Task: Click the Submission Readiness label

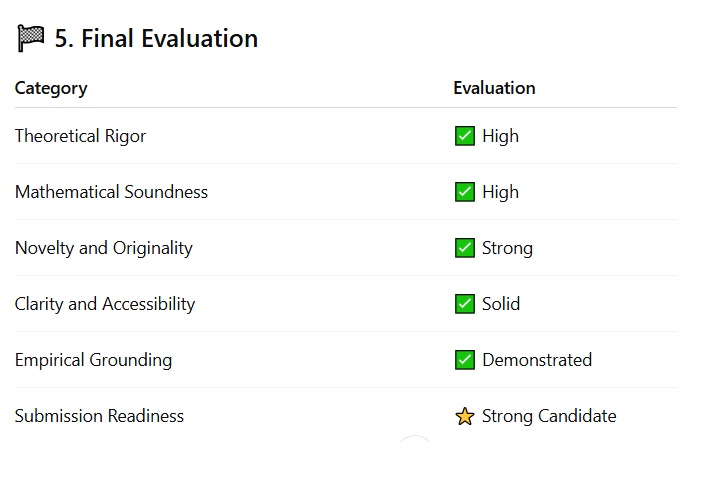Action: click(x=99, y=416)
